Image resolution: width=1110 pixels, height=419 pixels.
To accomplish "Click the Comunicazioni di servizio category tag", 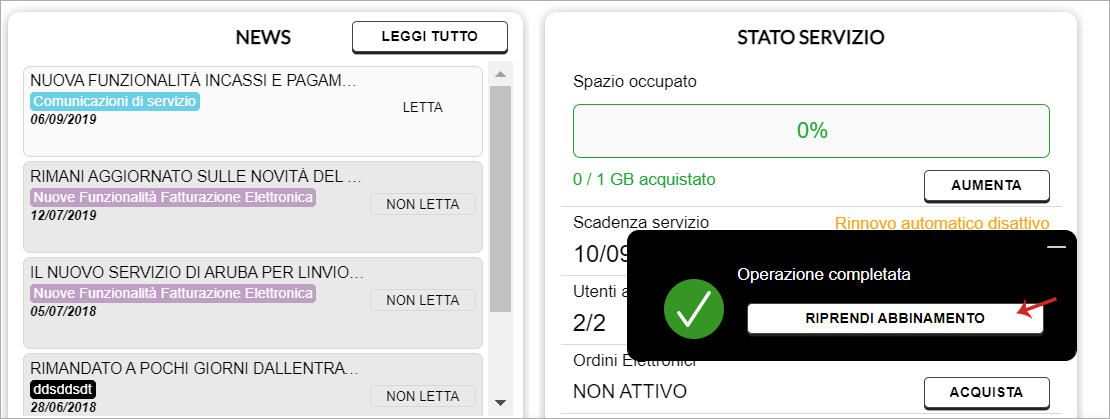I will 115,101.
